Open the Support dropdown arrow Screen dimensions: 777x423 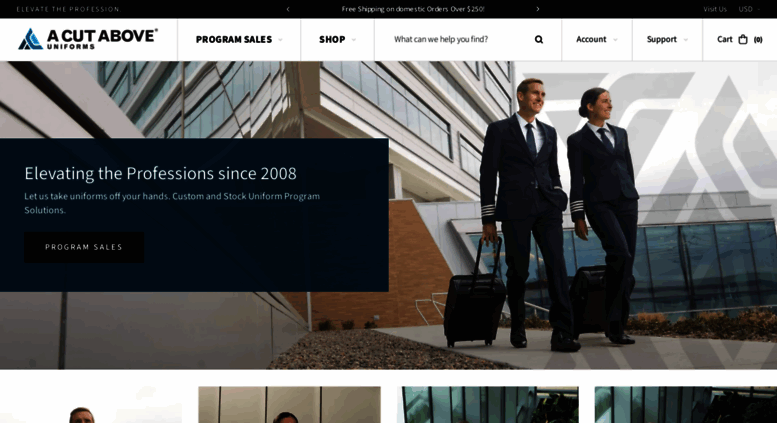tap(686, 40)
